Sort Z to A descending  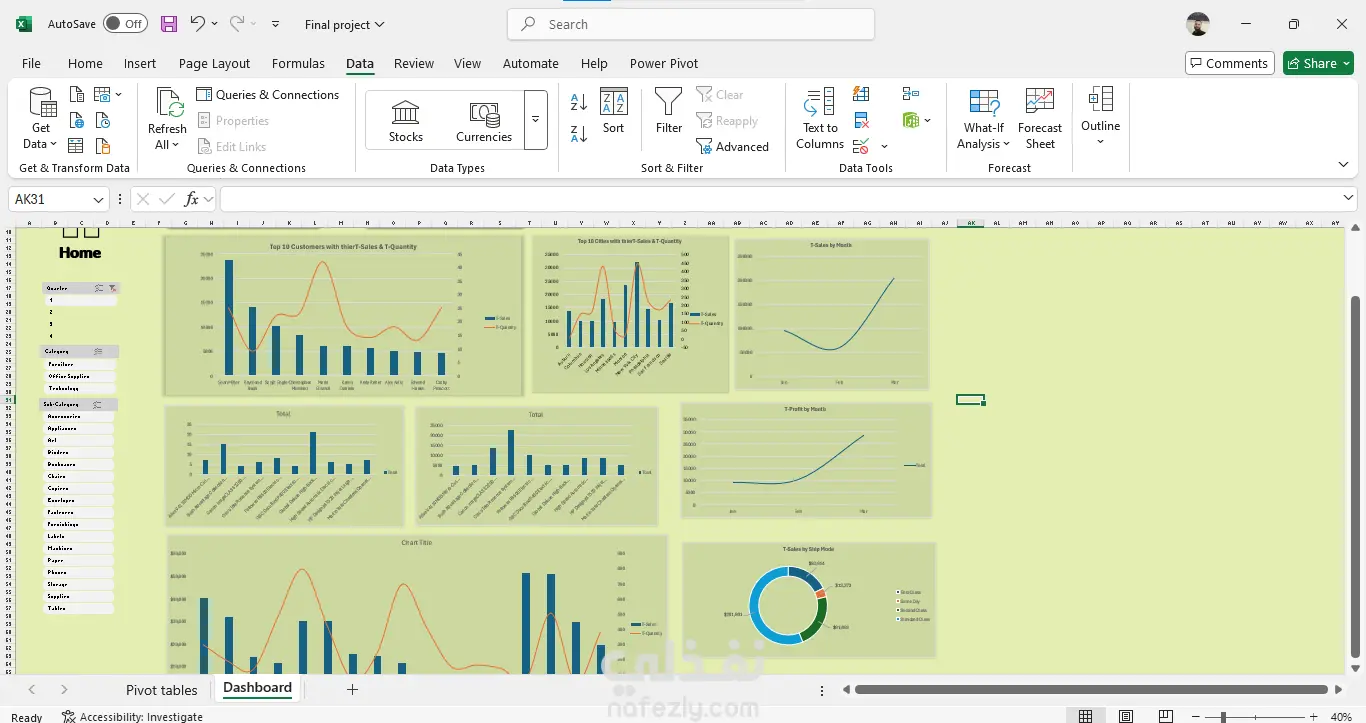(579, 134)
